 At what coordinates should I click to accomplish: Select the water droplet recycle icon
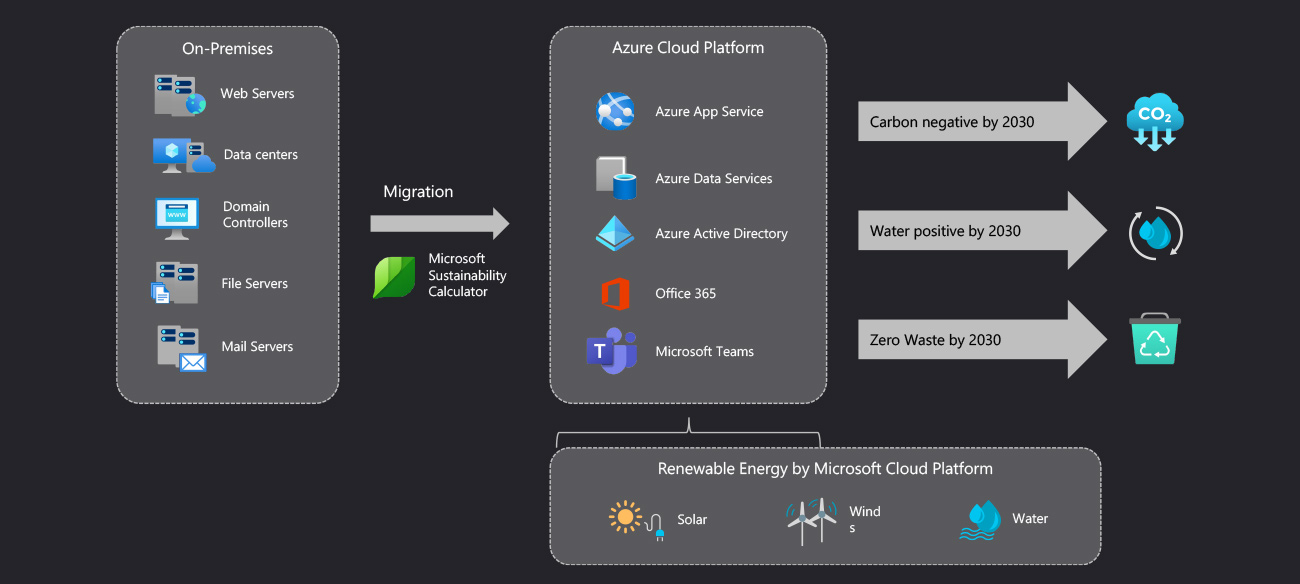pos(1155,233)
